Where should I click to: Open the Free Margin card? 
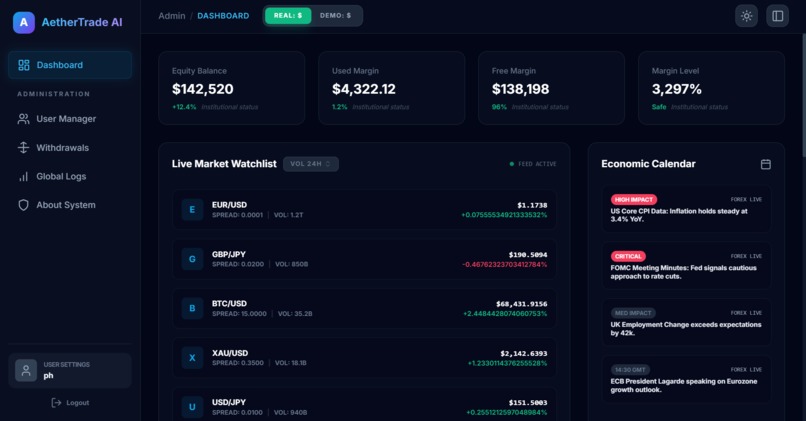[x=552, y=88]
